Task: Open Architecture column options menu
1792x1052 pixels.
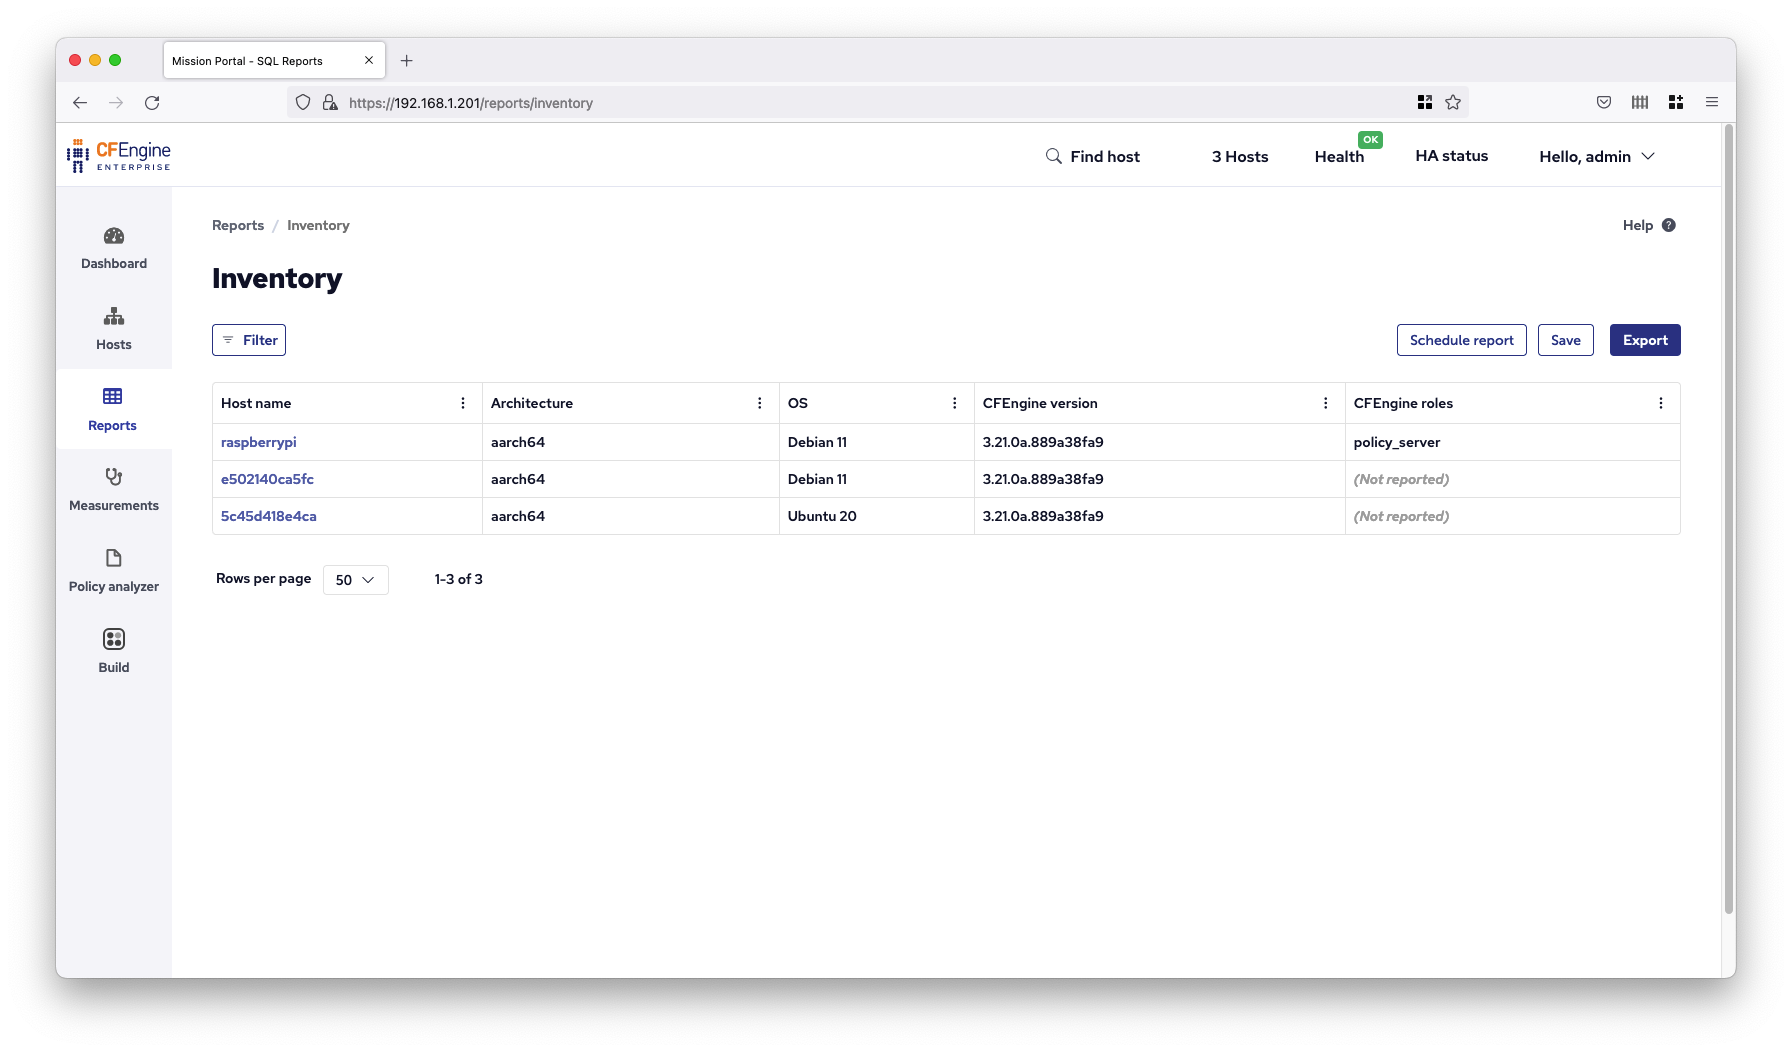Action: tap(760, 403)
